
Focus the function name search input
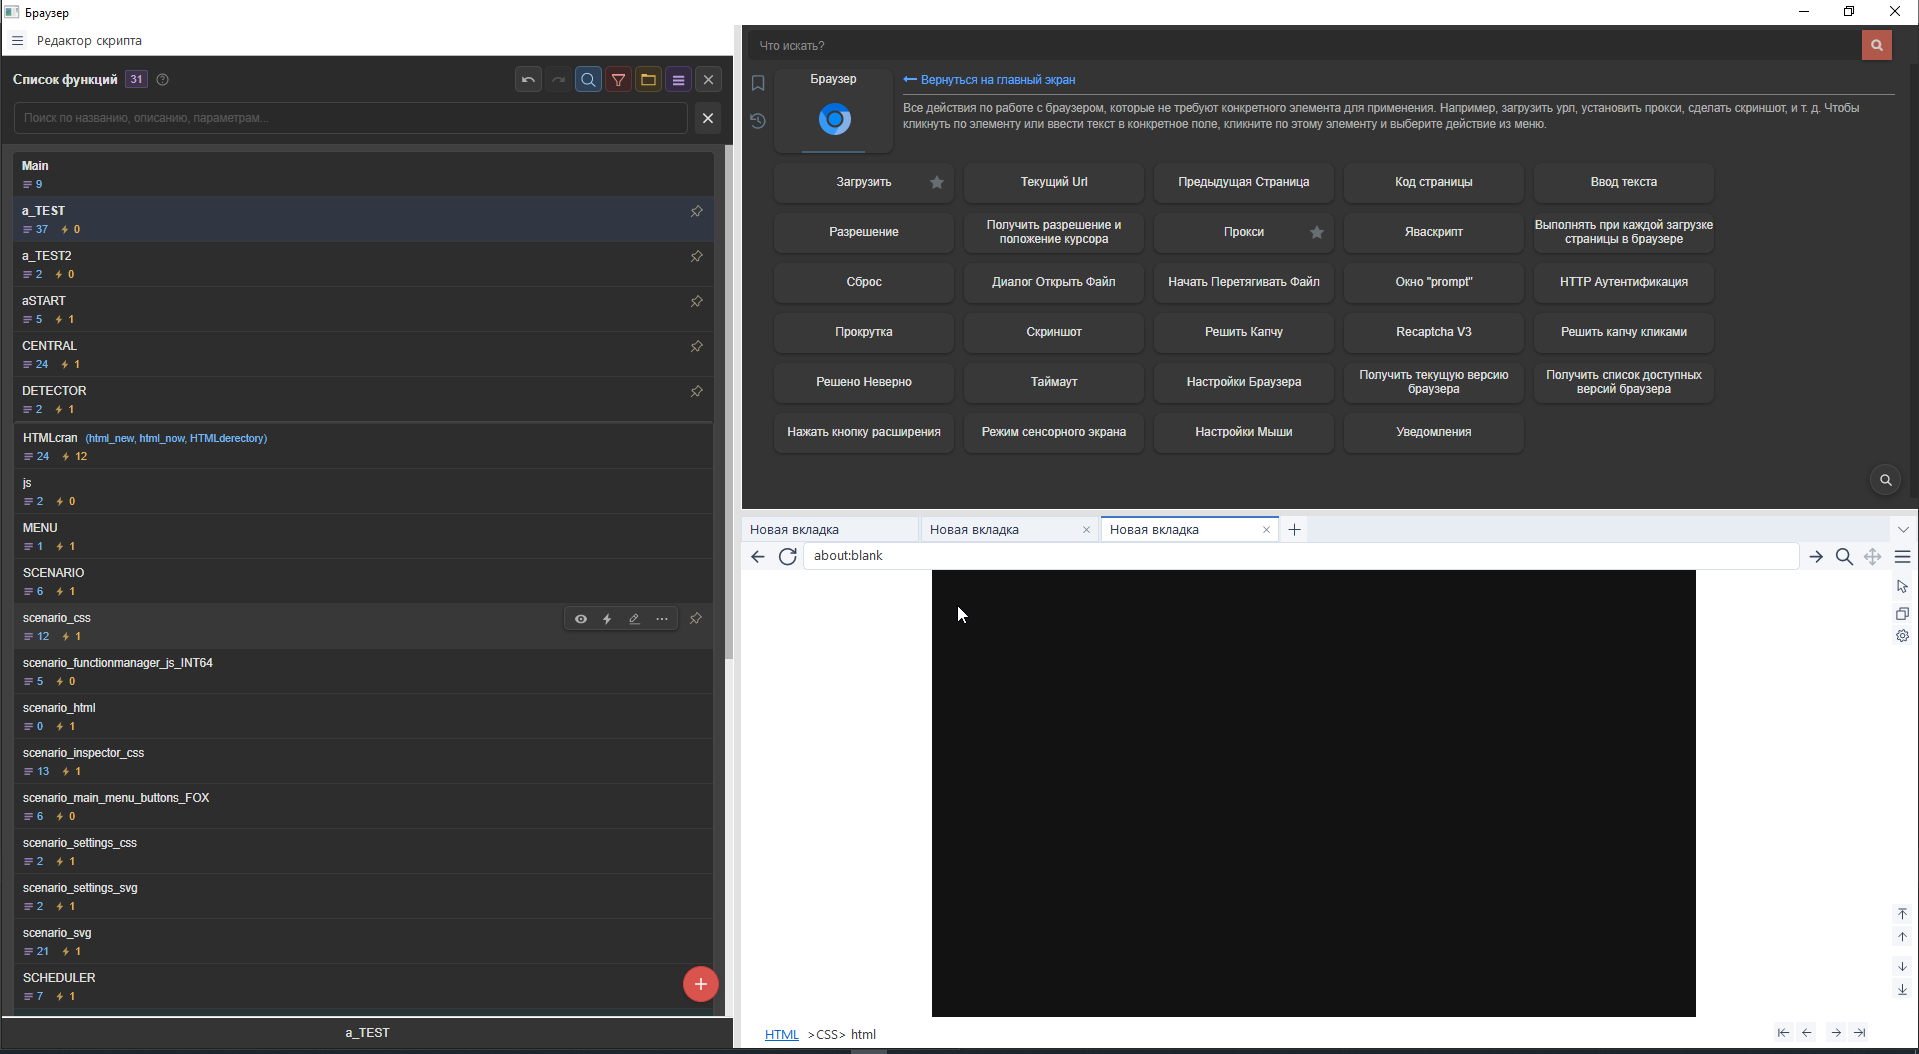pos(350,118)
